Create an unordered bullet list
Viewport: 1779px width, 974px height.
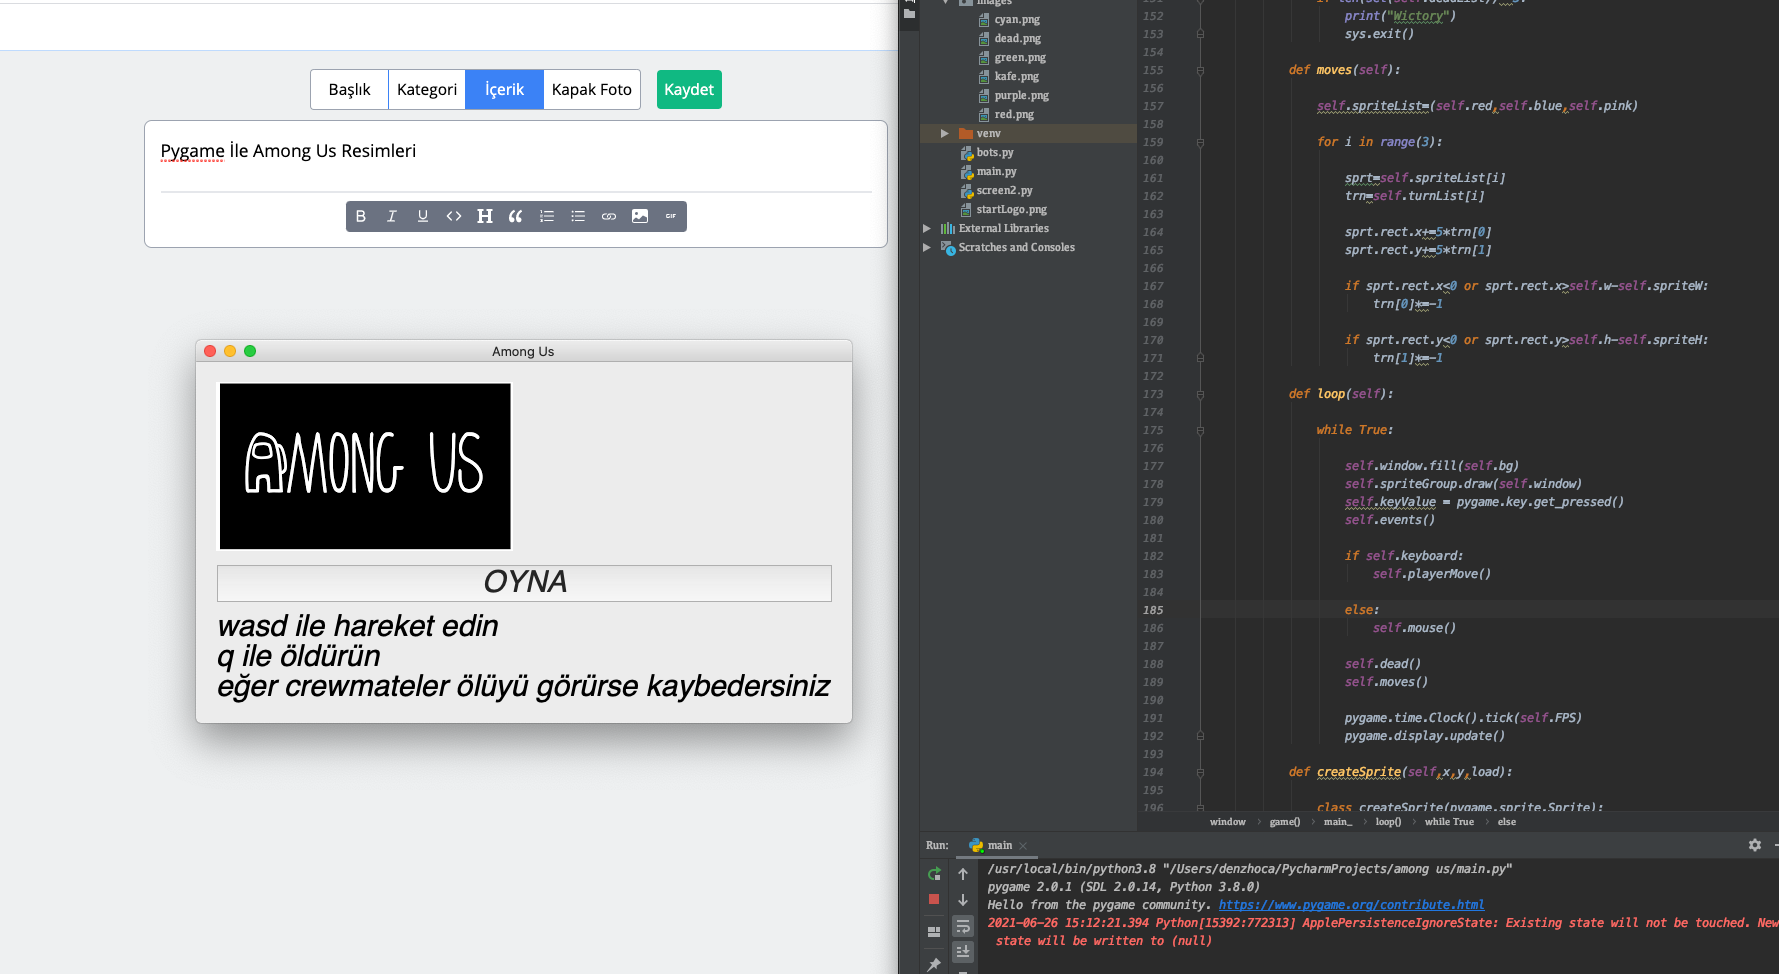point(578,216)
